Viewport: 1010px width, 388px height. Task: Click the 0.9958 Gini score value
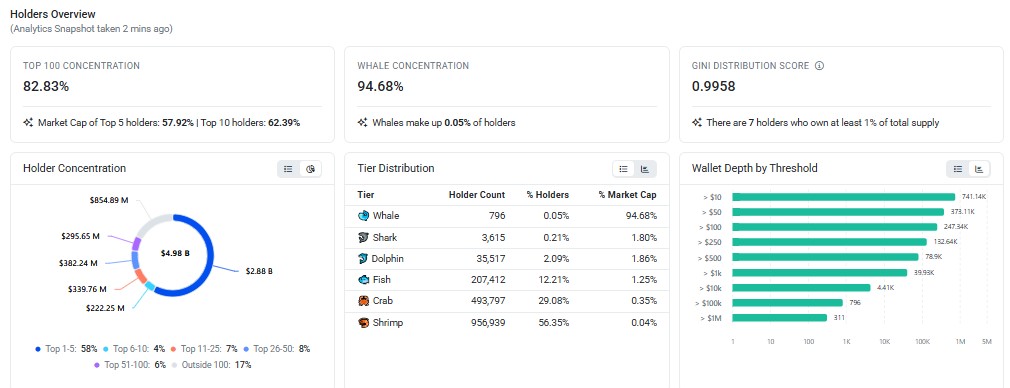714,86
